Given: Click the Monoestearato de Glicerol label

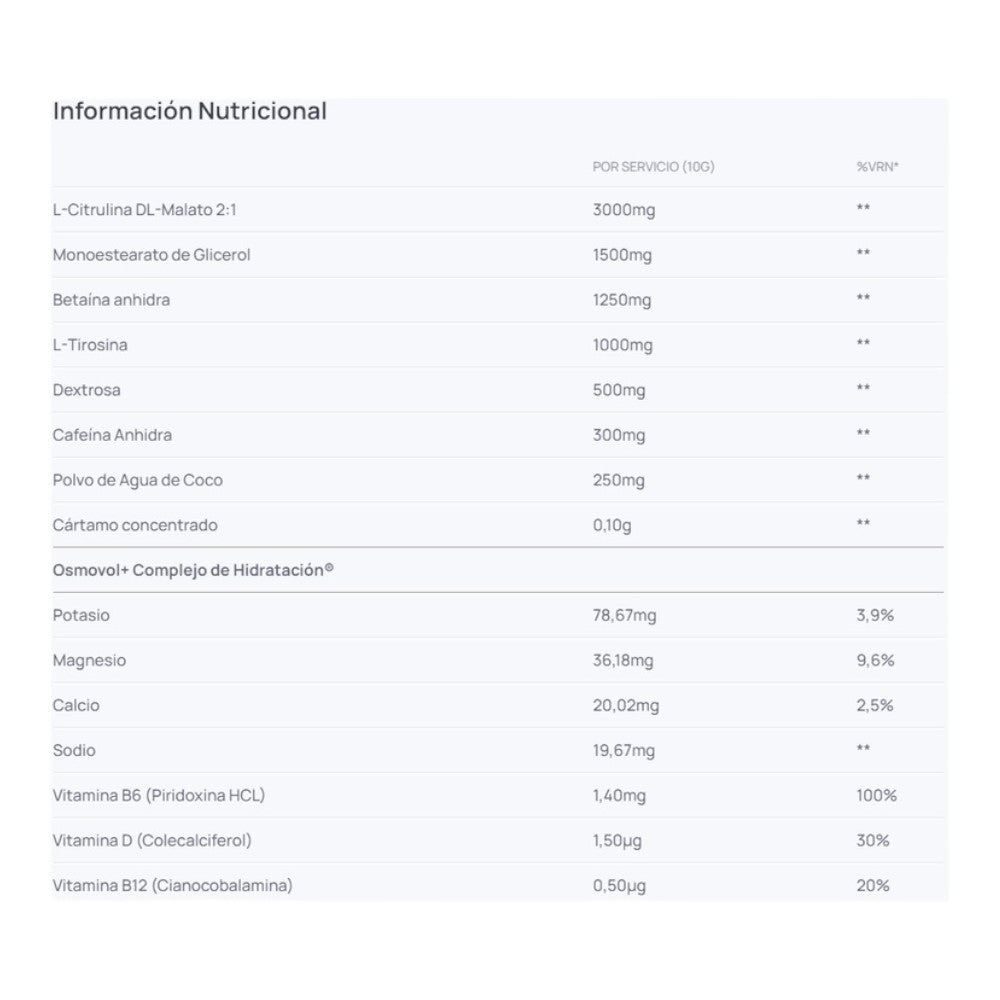Looking at the screenshot, I should tap(151, 255).
